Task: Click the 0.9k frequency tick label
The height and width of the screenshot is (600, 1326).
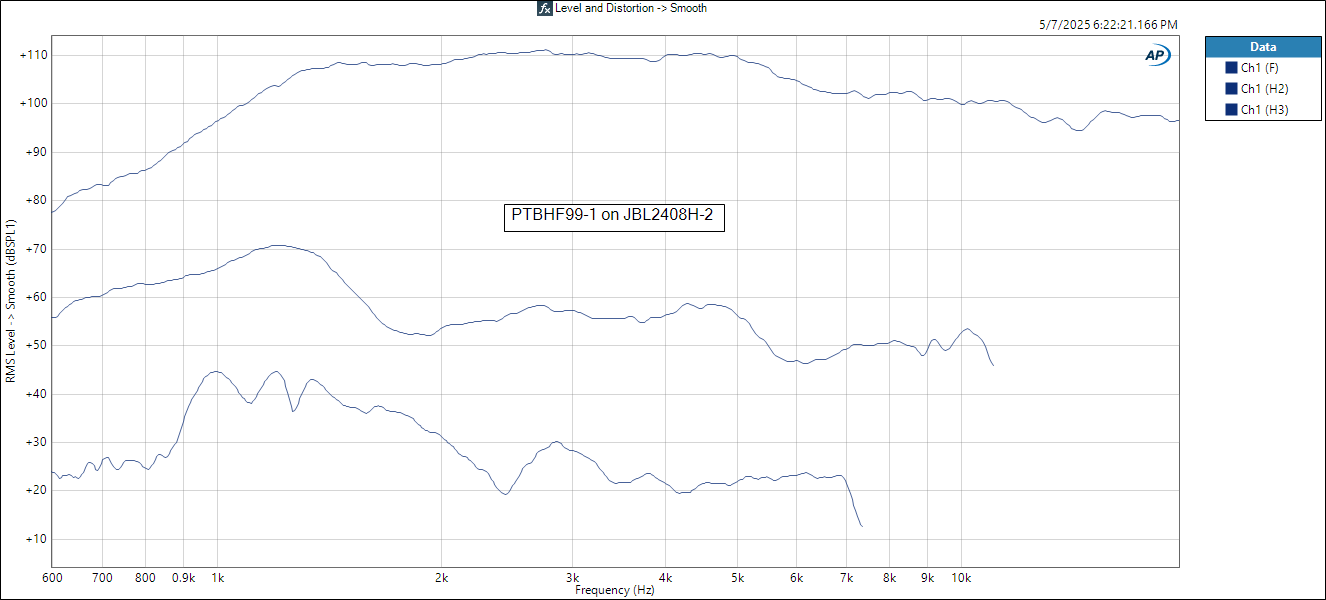Action: pos(184,578)
